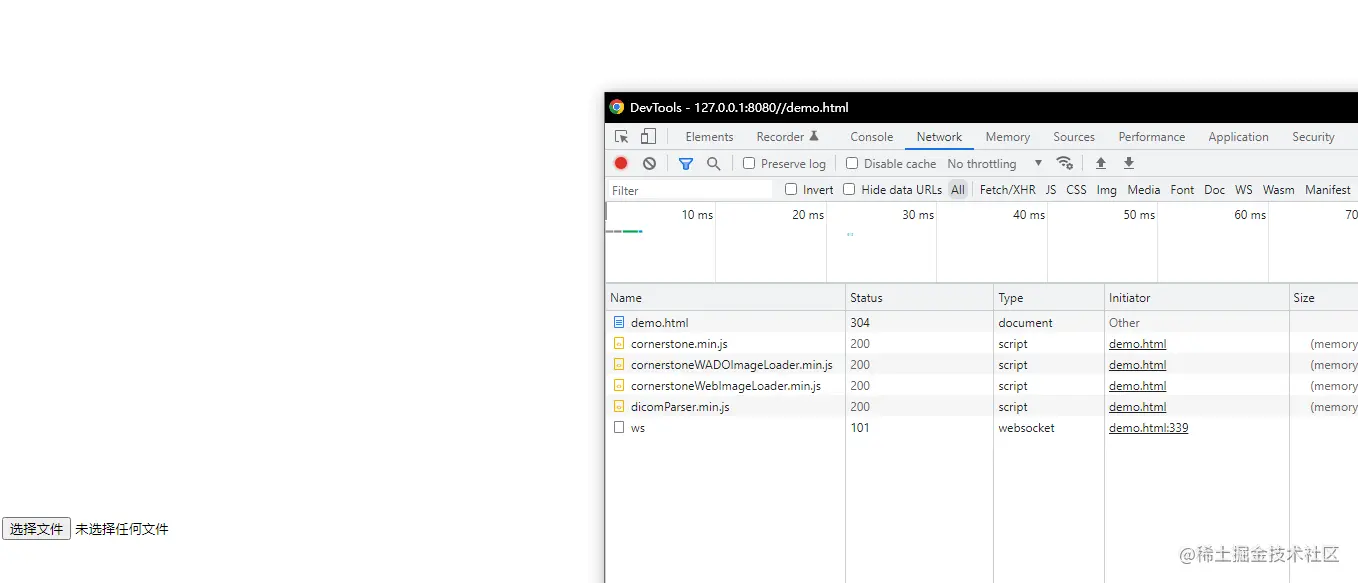Open network search magnifier
Image resolution: width=1358 pixels, height=583 pixels.
(x=714, y=163)
